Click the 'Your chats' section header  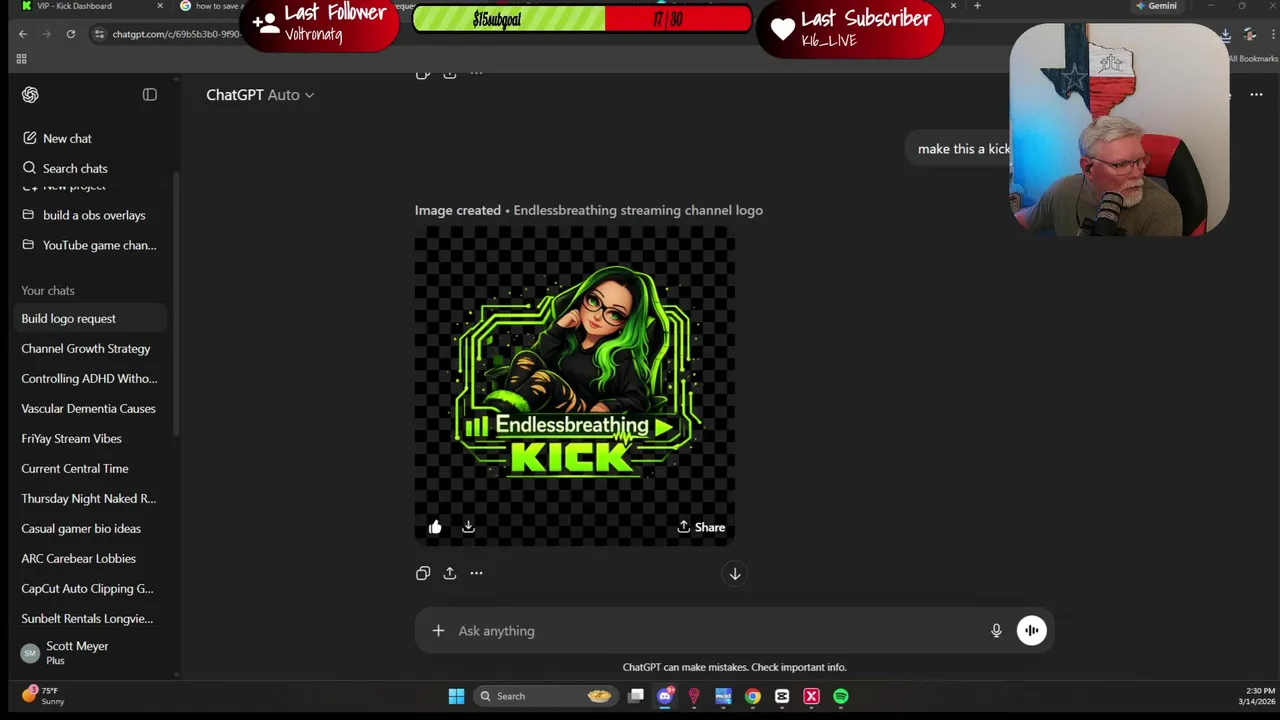(48, 290)
